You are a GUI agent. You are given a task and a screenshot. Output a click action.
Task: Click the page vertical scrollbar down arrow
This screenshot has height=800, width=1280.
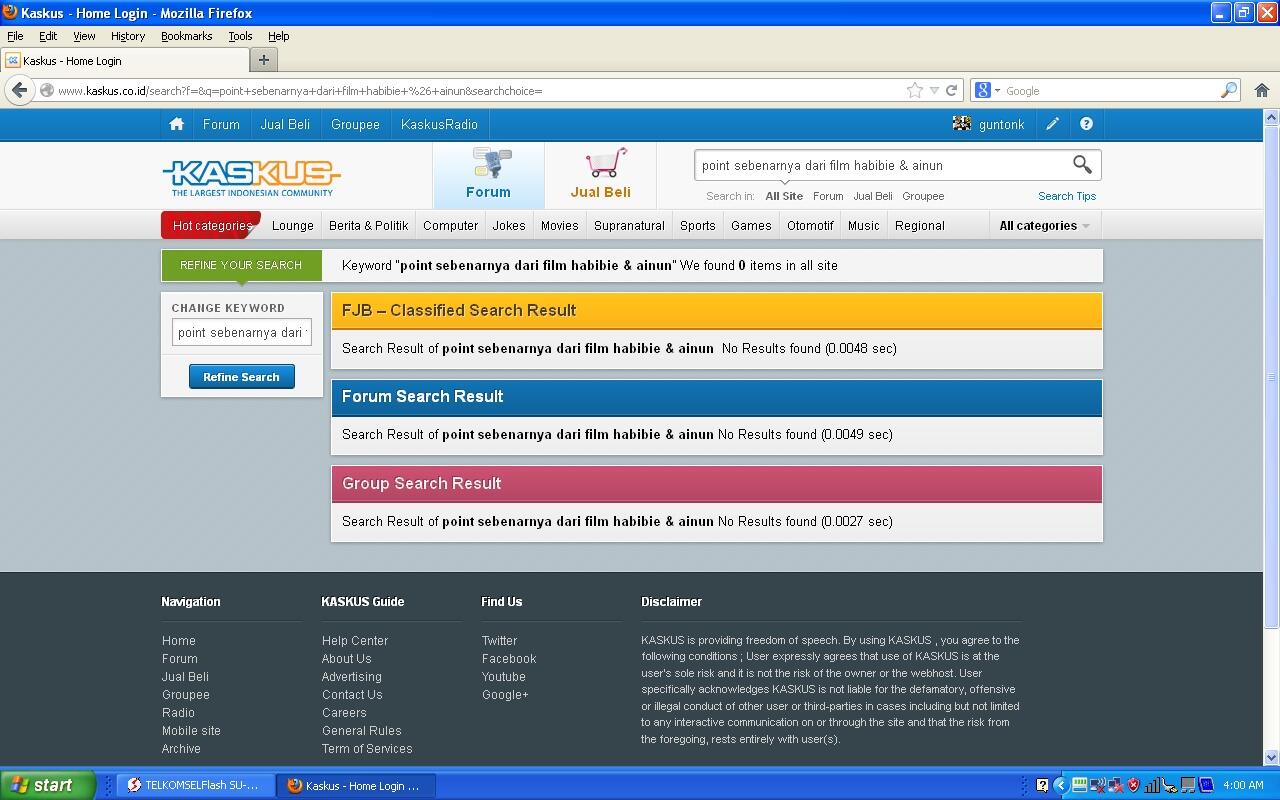(x=1271, y=757)
